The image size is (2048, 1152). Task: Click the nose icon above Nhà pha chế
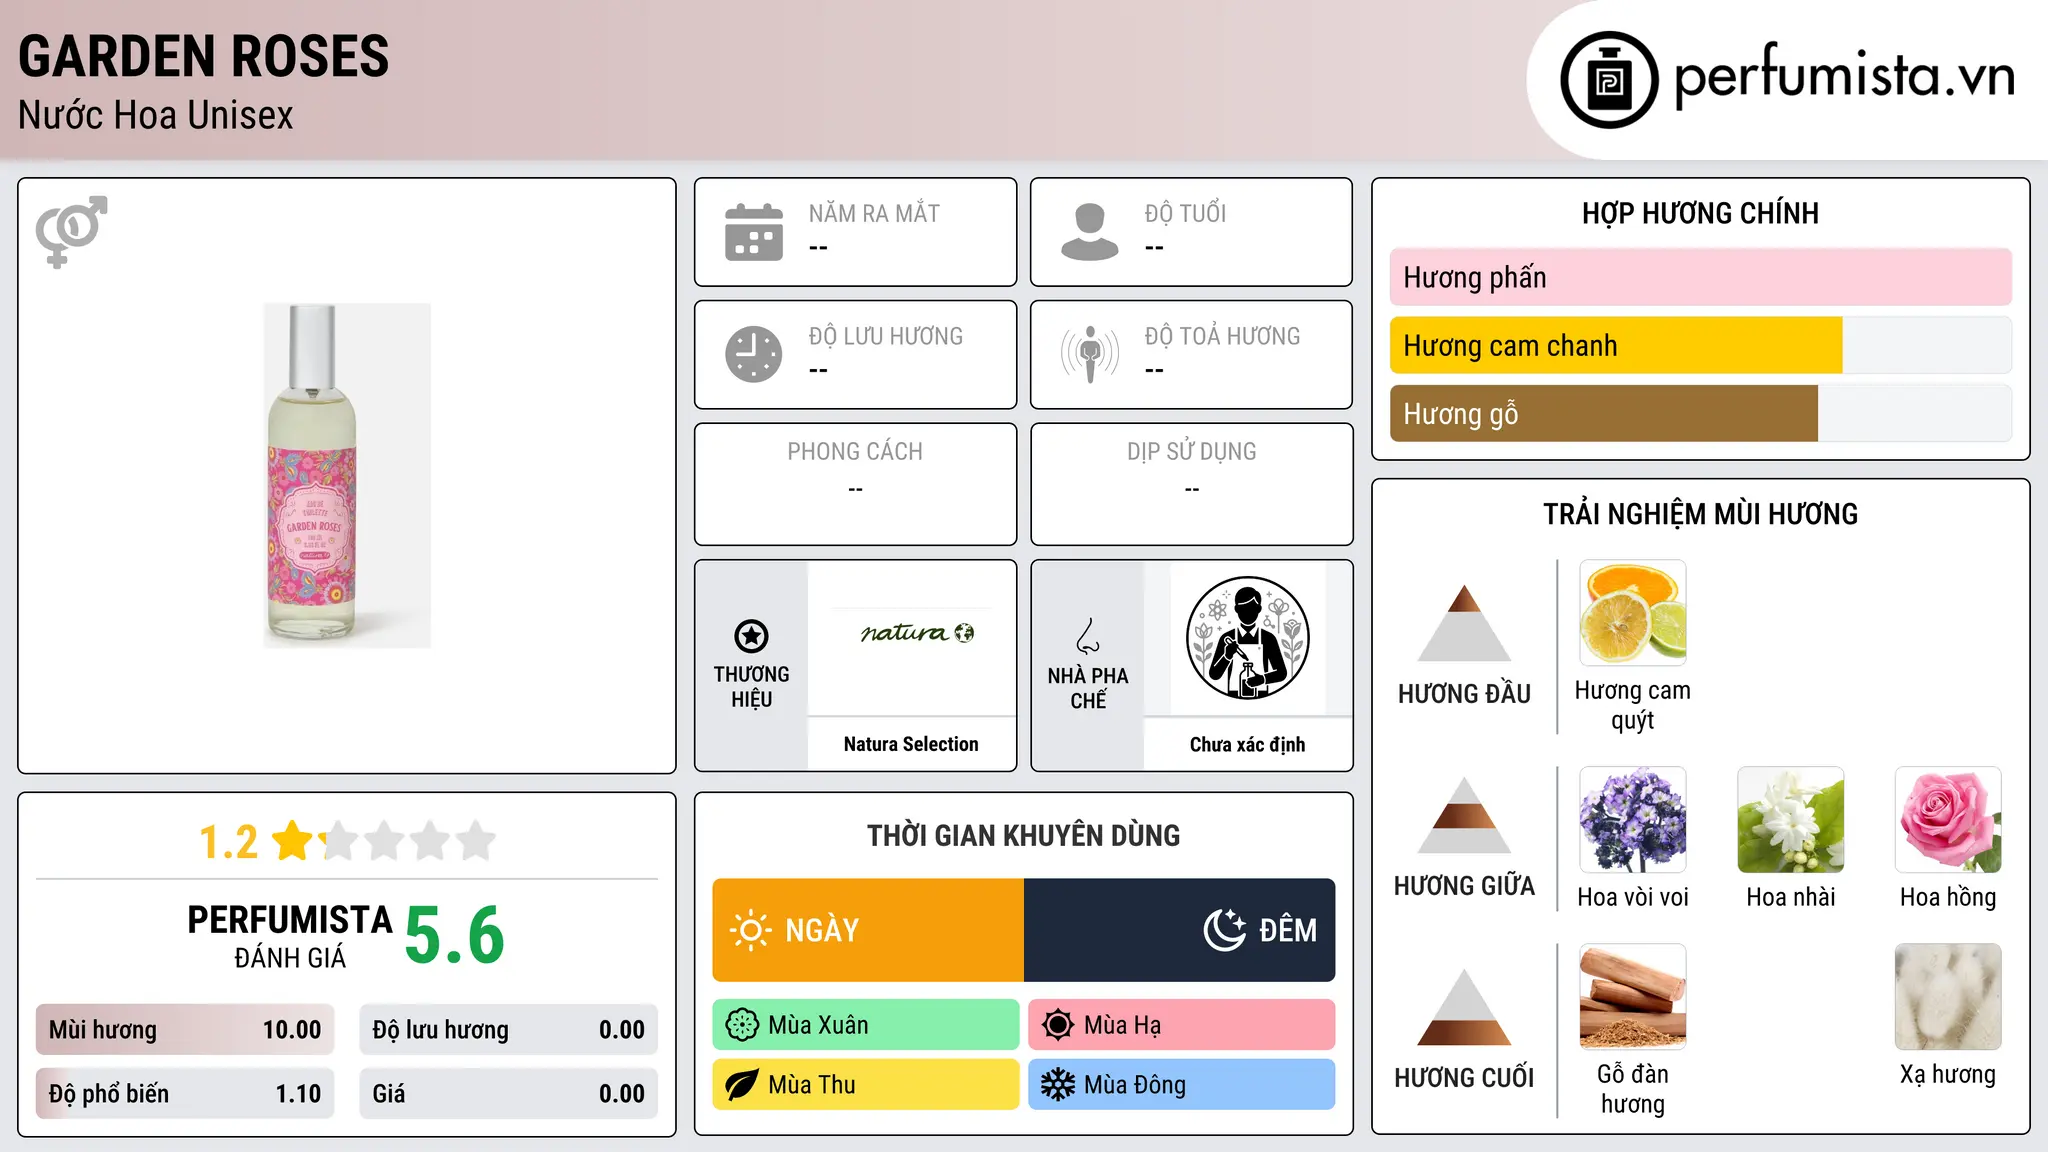(1088, 636)
